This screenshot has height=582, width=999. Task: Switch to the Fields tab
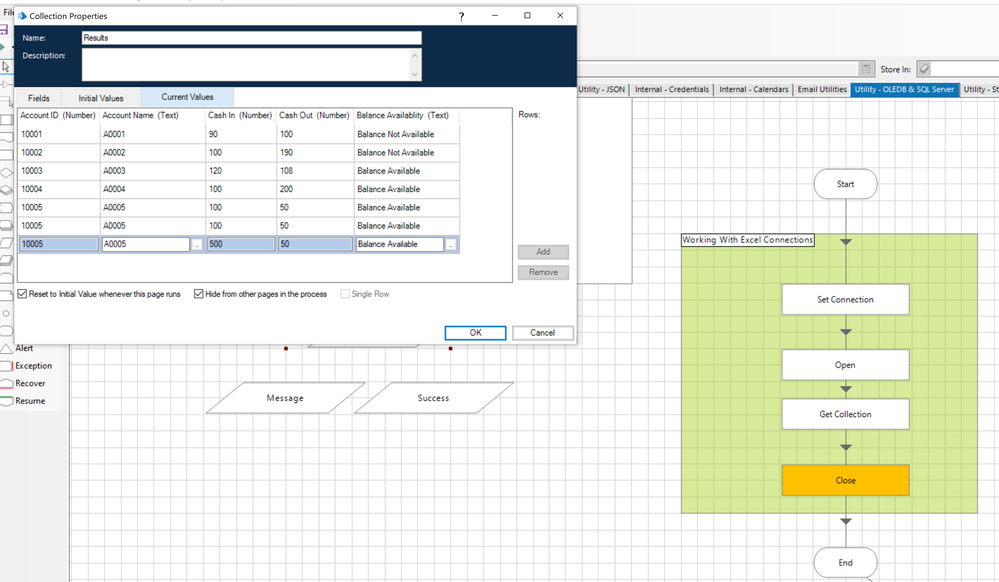(39, 98)
